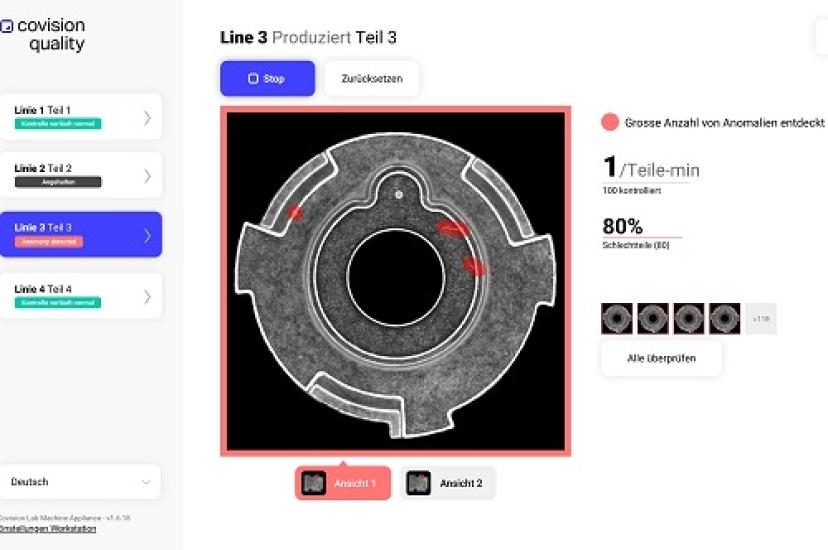Click the red anomaly status indicator dot
This screenshot has width=828, height=550.
click(x=610, y=122)
